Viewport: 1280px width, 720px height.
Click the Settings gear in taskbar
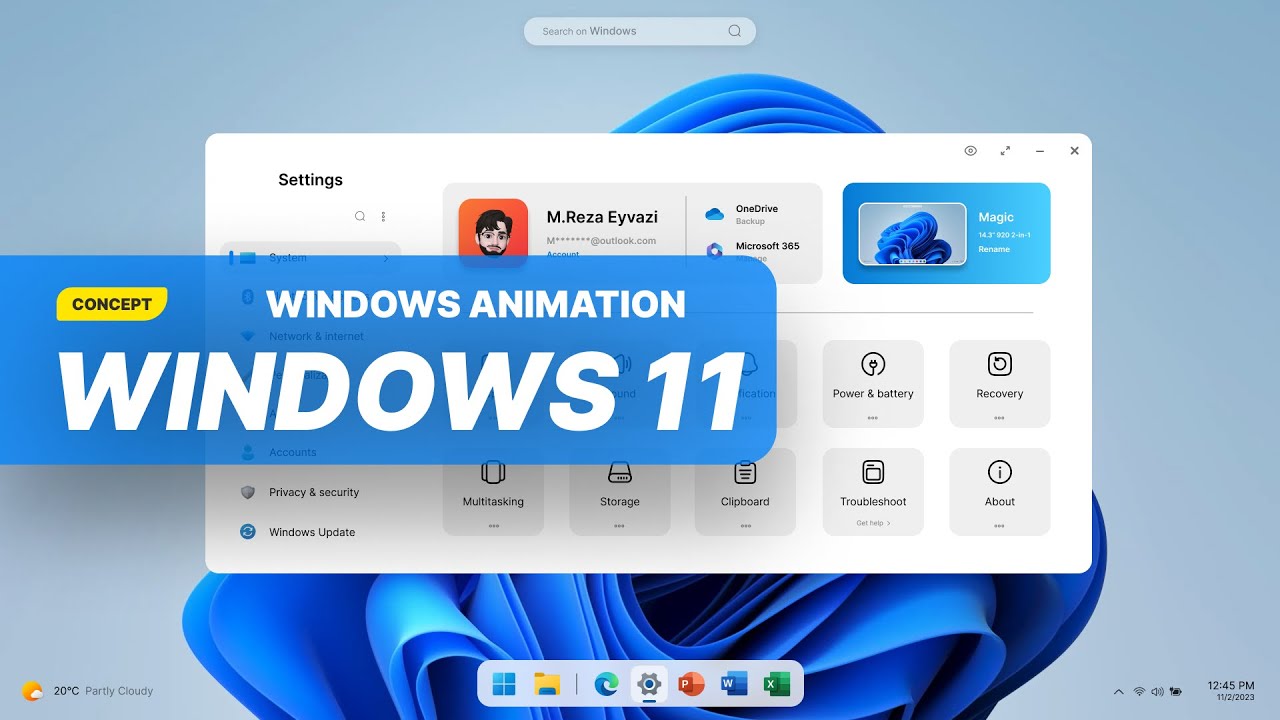tap(649, 684)
